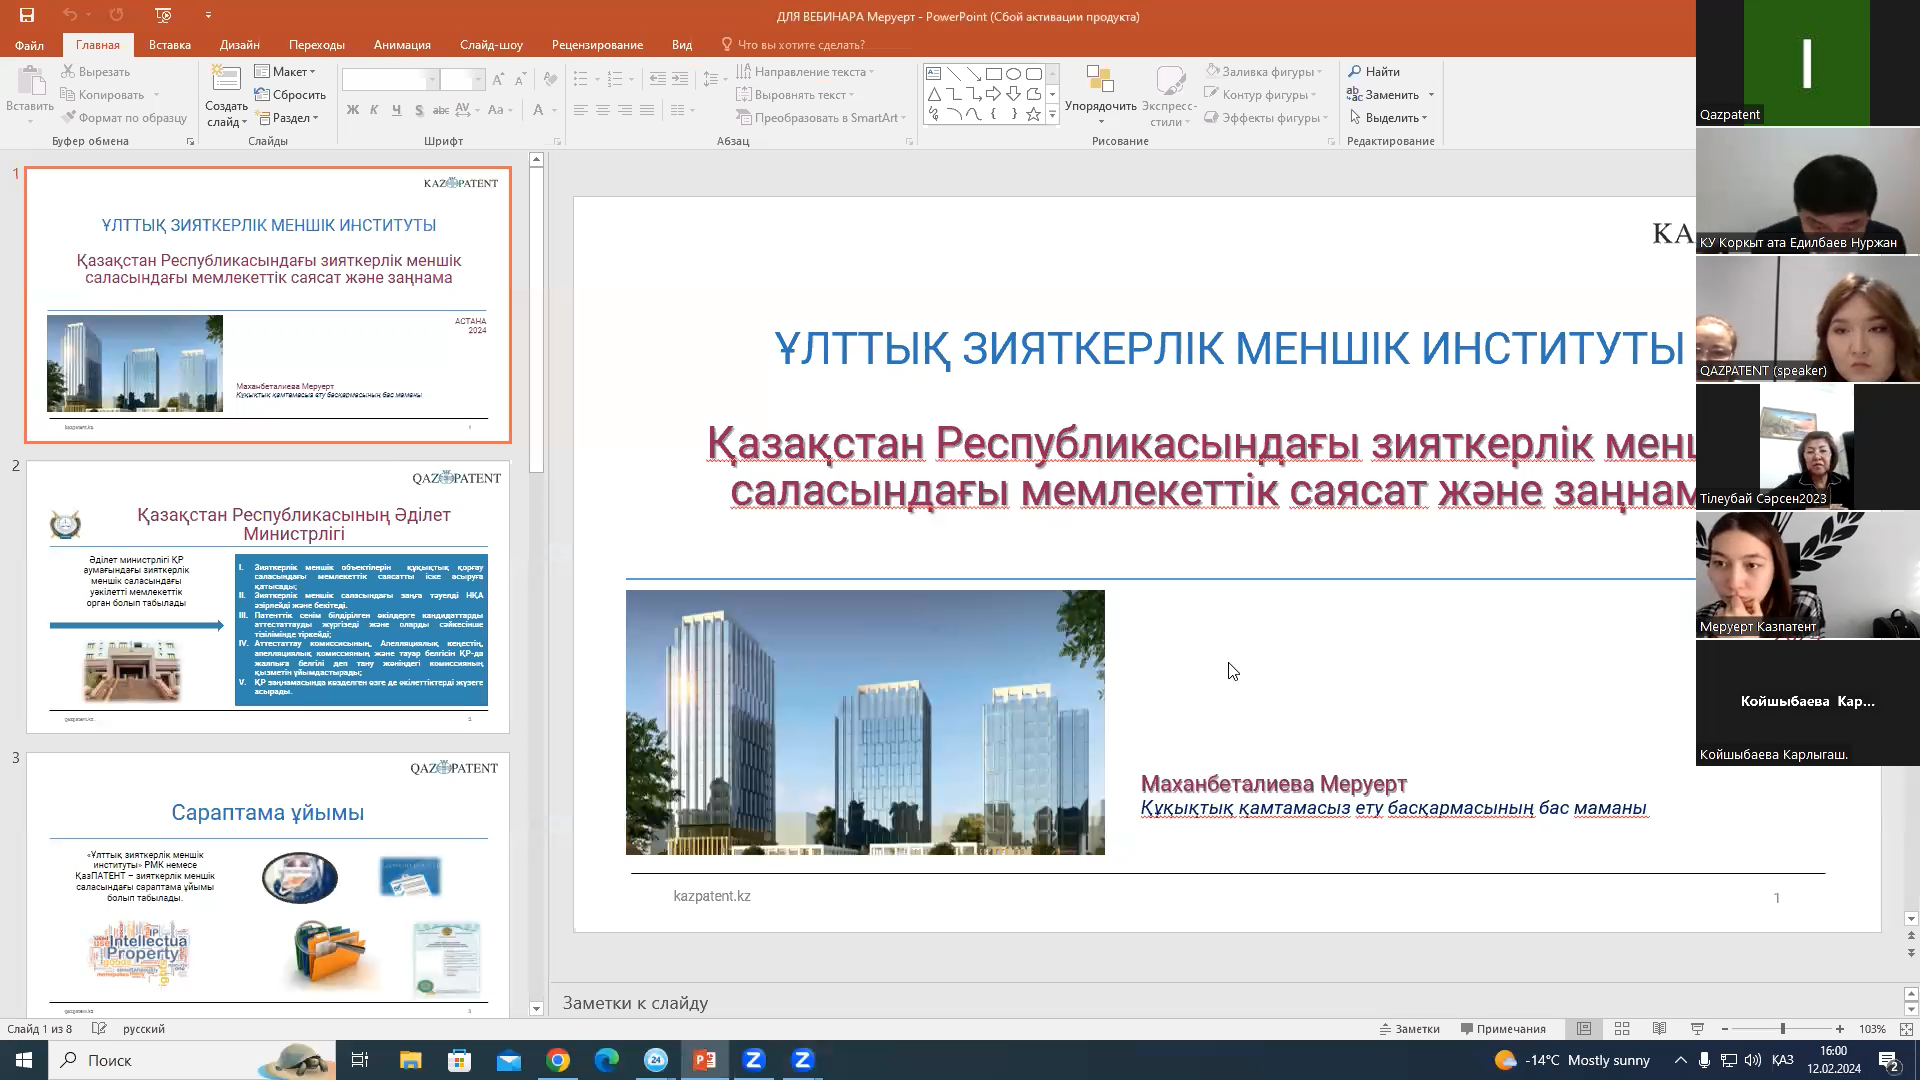Open the Вставка ribbon tab

click(169, 45)
